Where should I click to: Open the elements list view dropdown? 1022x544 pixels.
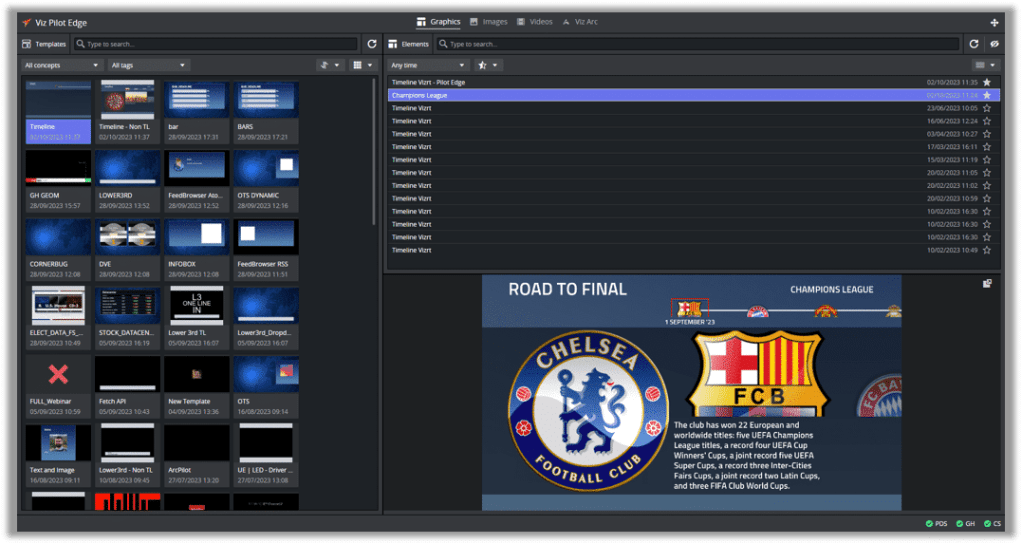coord(985,65)
